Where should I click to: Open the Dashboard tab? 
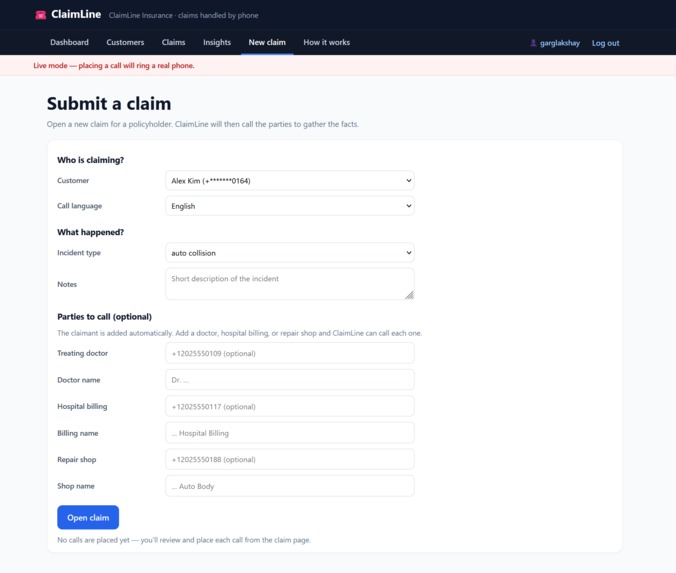69,42
